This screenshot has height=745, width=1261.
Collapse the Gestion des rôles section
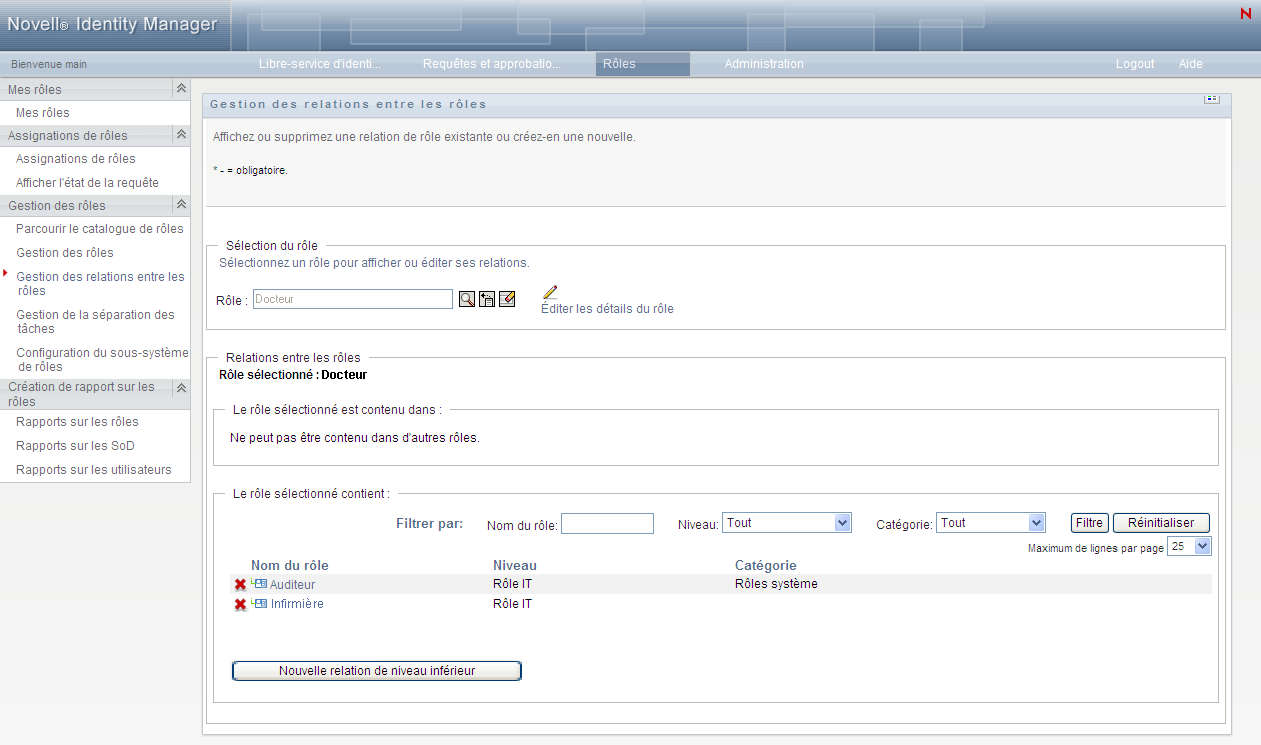coord(181,205)
